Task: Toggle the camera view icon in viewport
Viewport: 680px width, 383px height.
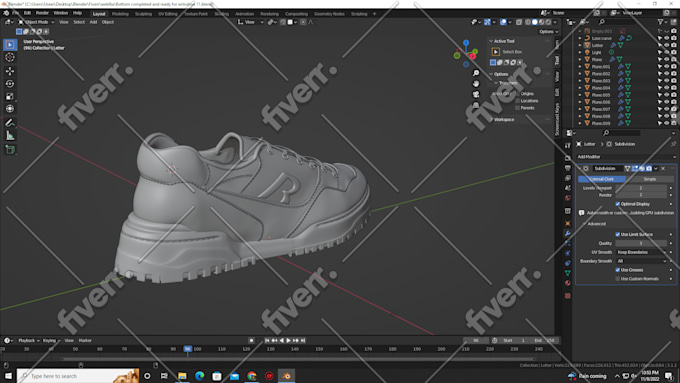Action: click(476, 94)
